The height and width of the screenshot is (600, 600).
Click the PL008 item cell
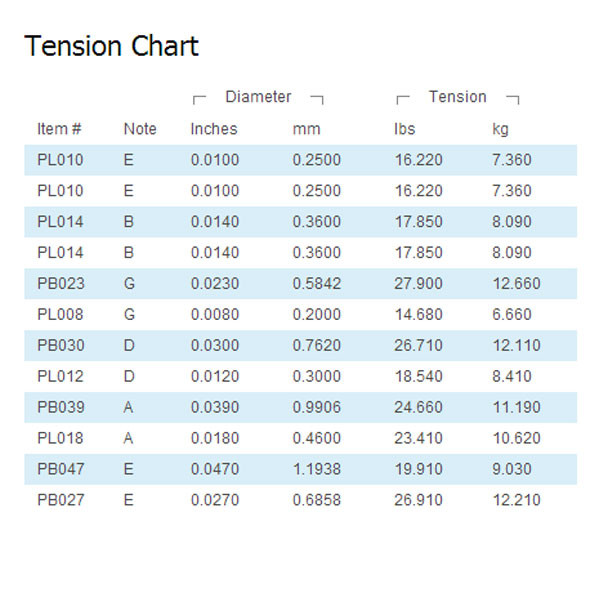(x=61, y=315)
